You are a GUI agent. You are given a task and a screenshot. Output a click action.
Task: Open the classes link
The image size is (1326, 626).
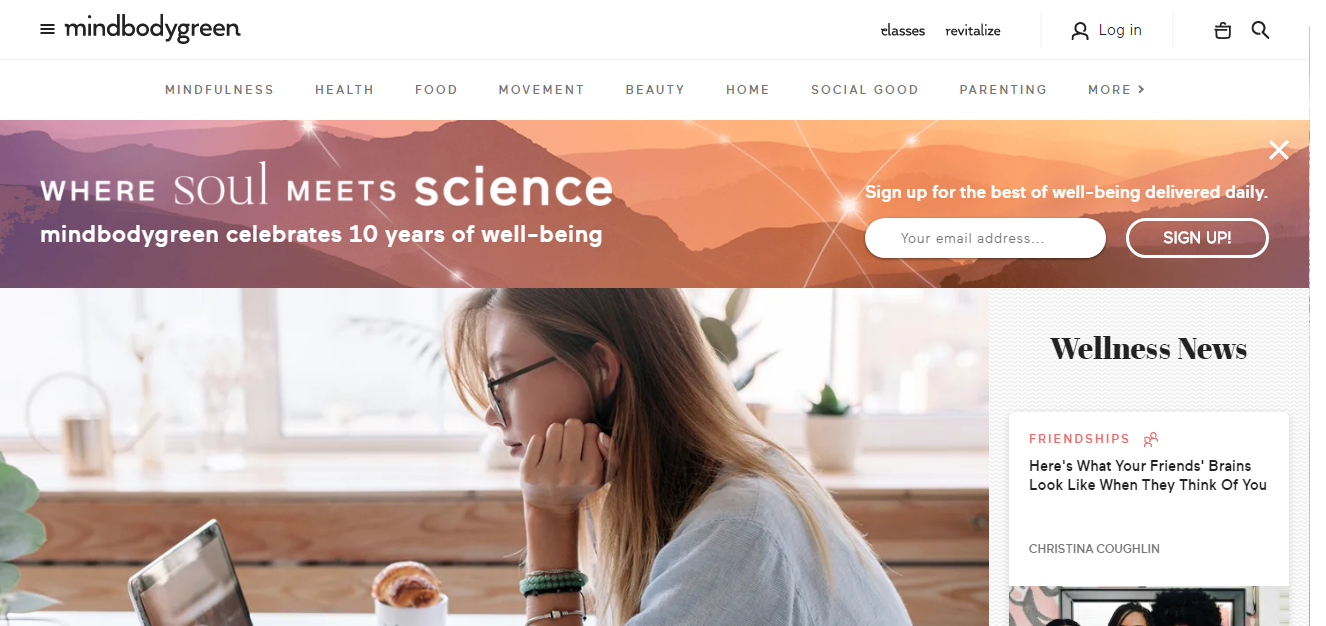pyautogui.click(x=902, y=31)
